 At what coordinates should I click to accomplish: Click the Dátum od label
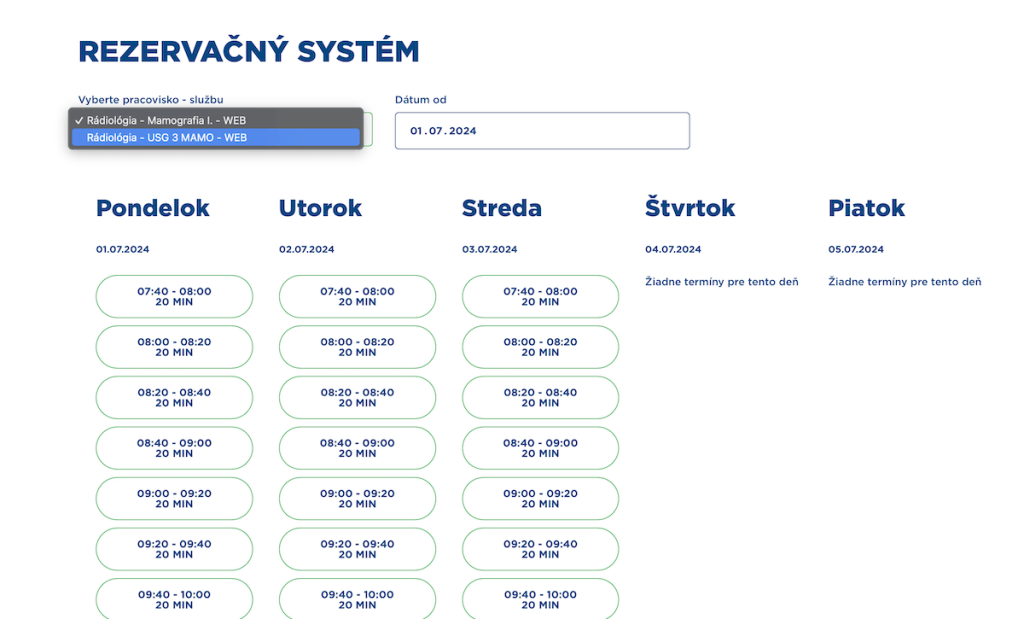pos(421,100)
